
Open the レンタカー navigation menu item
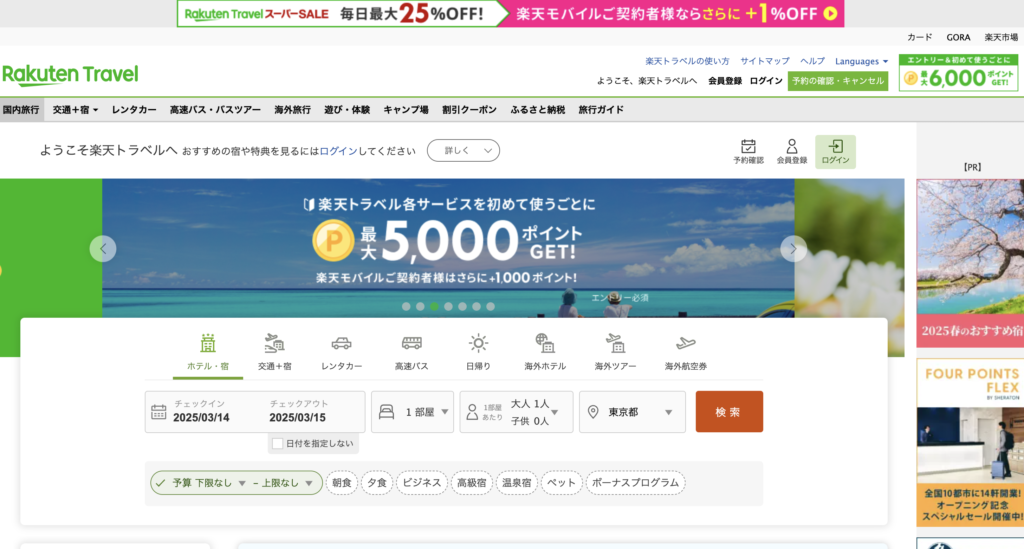(x=134, y=110)
